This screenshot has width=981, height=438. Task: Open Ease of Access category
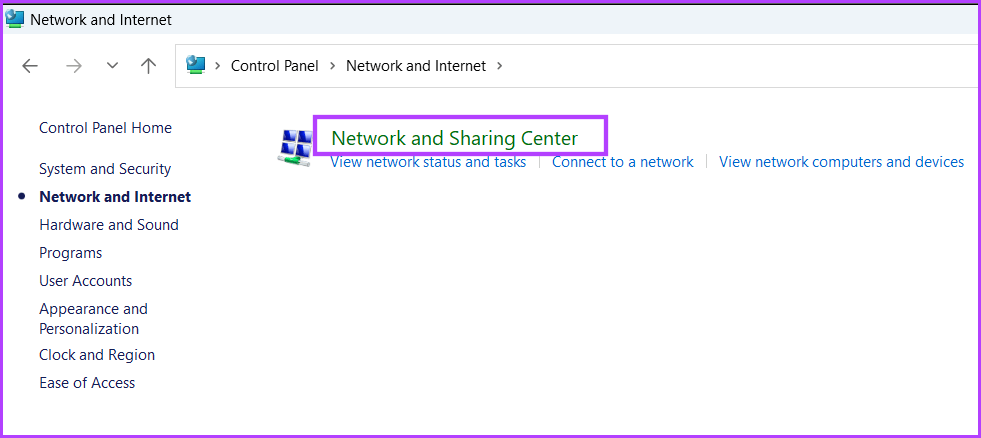pyautogui.click(x=87, y=383)
